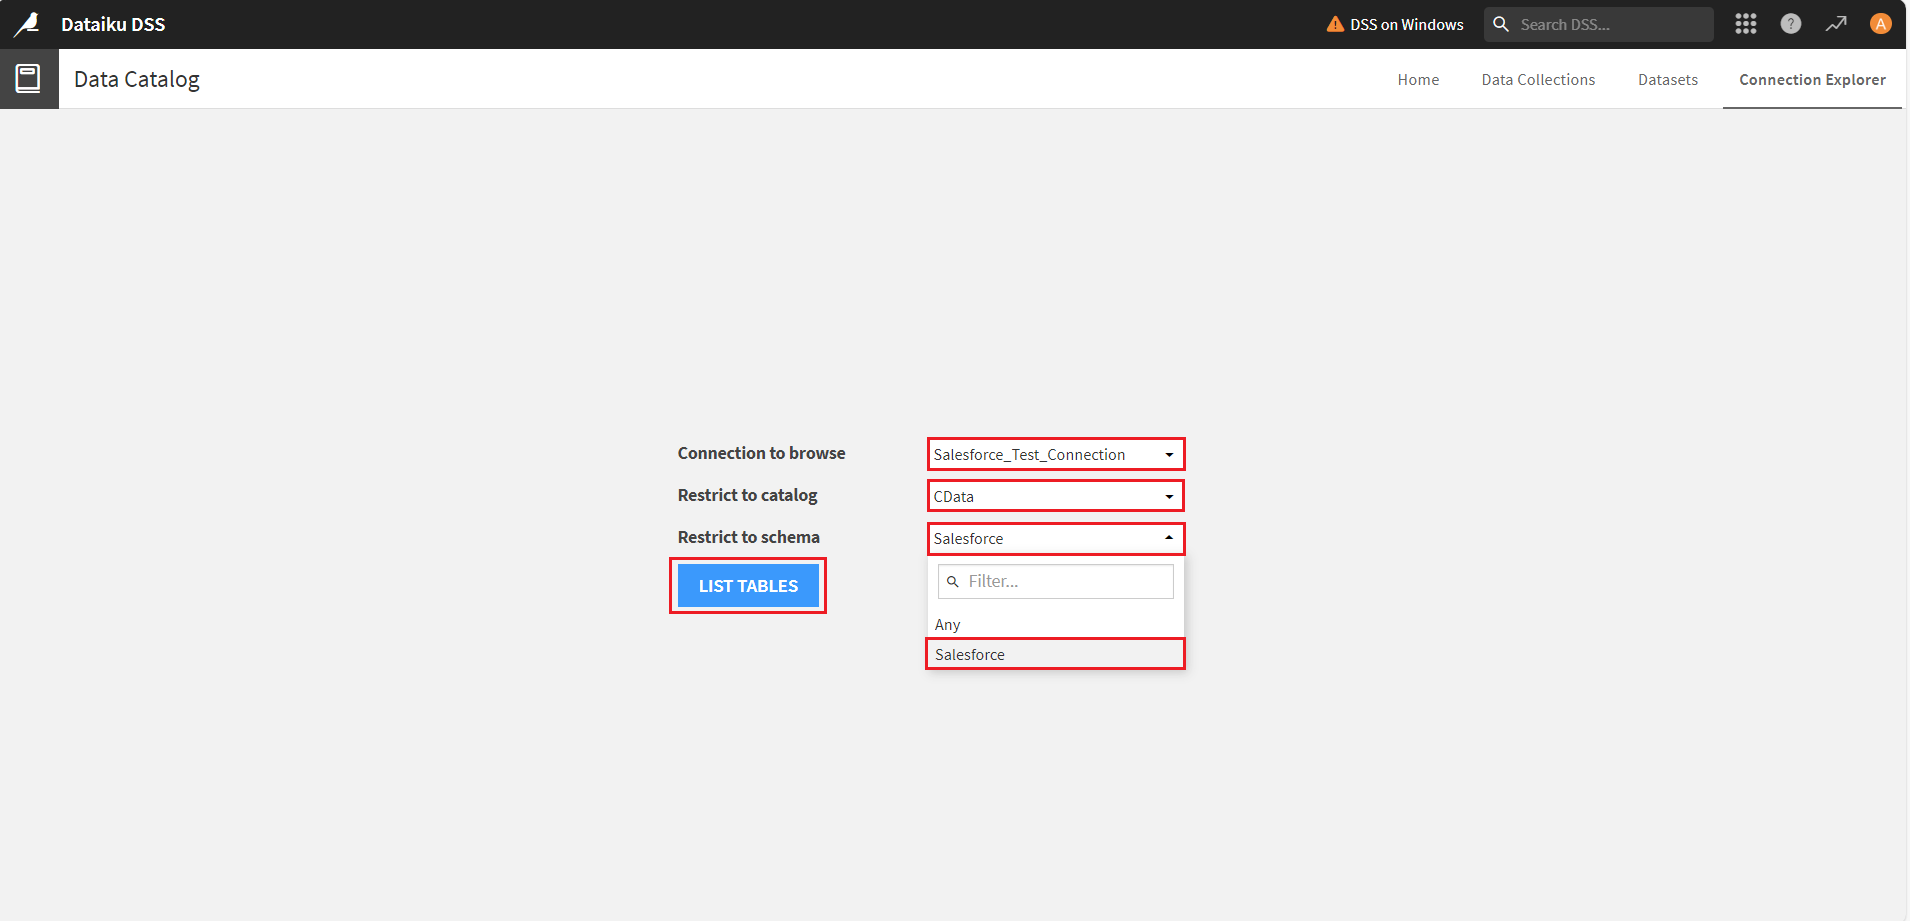The image size is (1910, 921).
Task: Choose the Any schema option
Action: pos(948,625)
